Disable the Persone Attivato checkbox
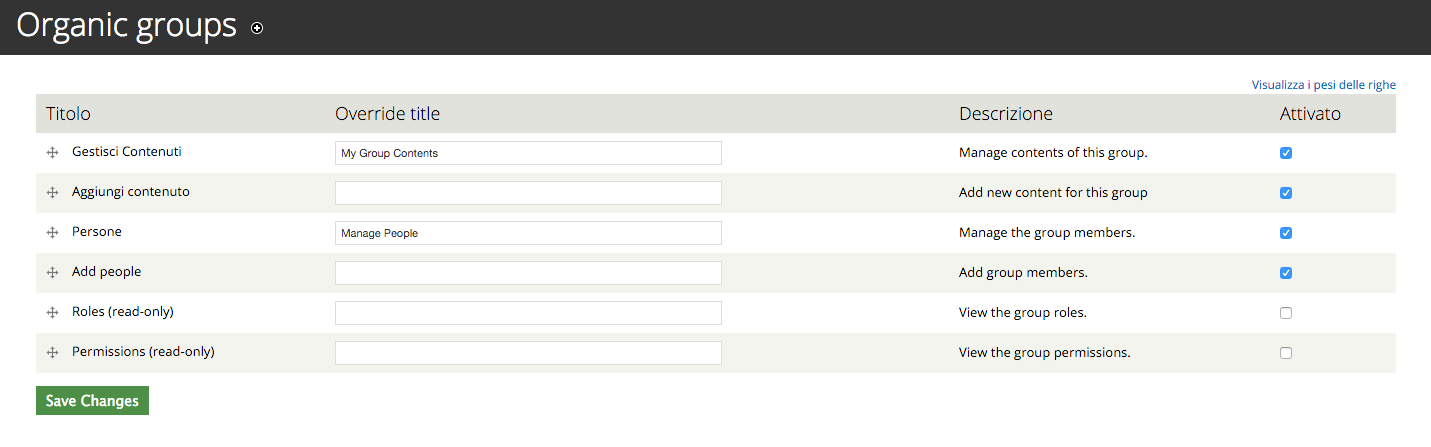 point(1286,233)
